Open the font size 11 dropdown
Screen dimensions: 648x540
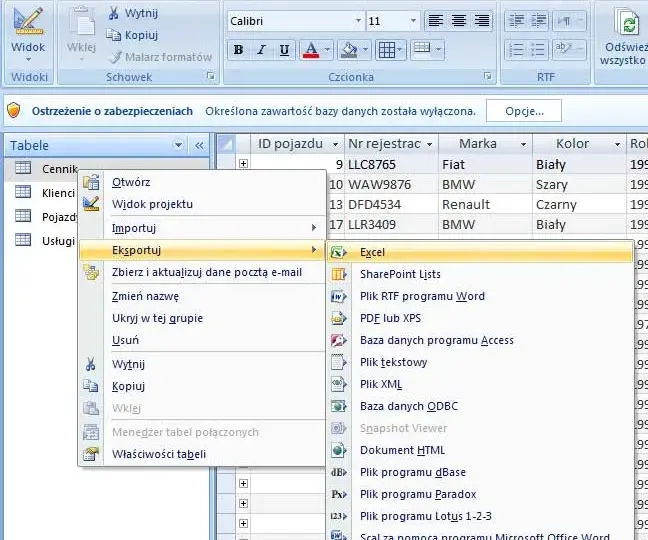(413, 21)
